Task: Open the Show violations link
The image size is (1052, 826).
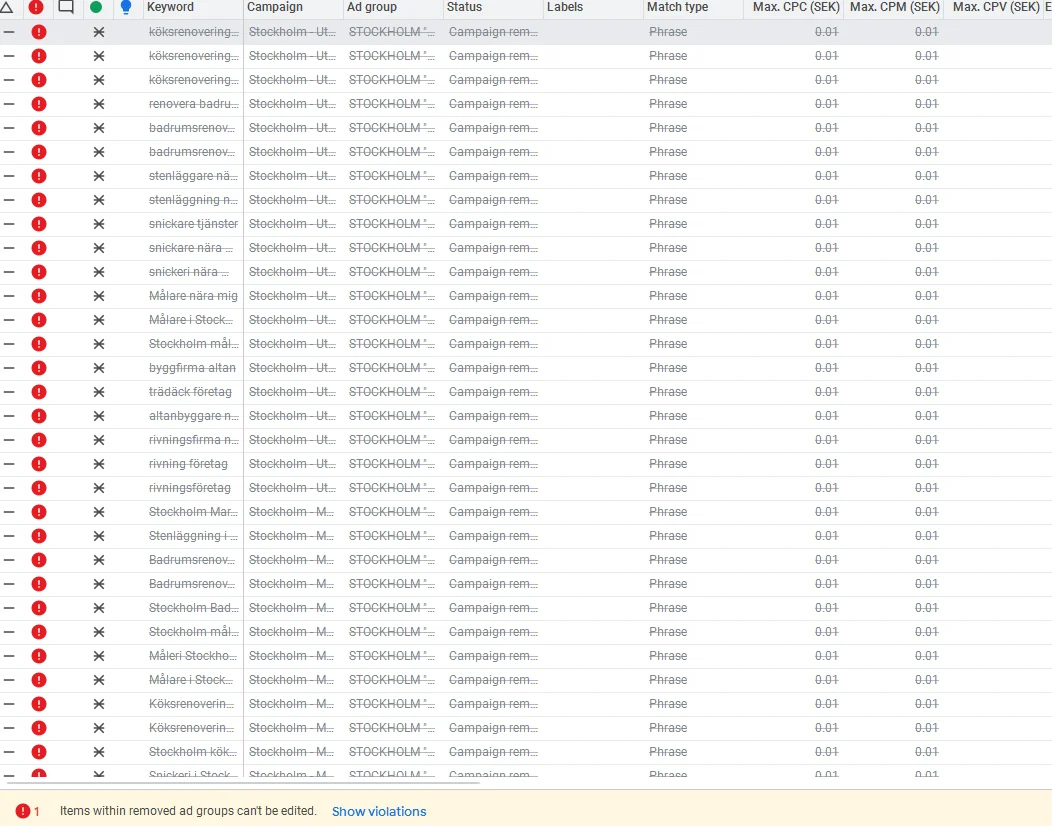Action: point(379,811)
